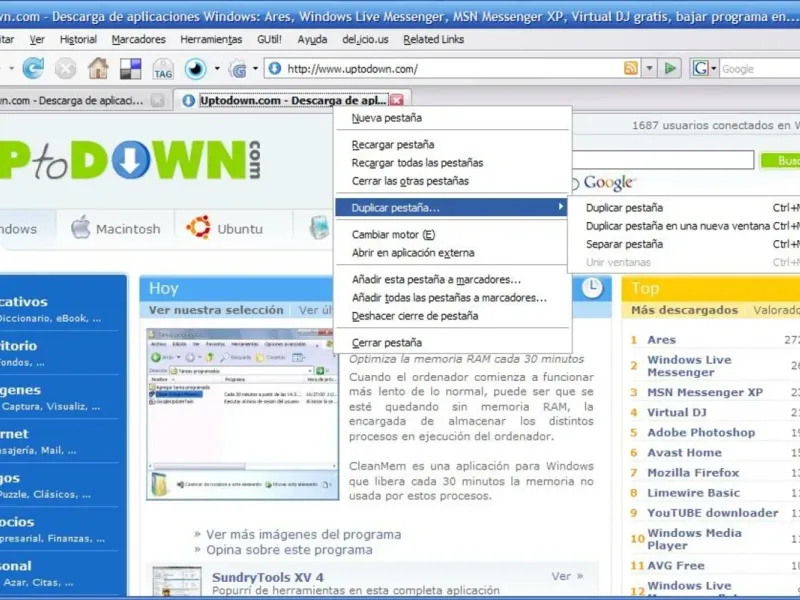
Task: Select Separar pestaña in submenu
Action: pos(685,244)
